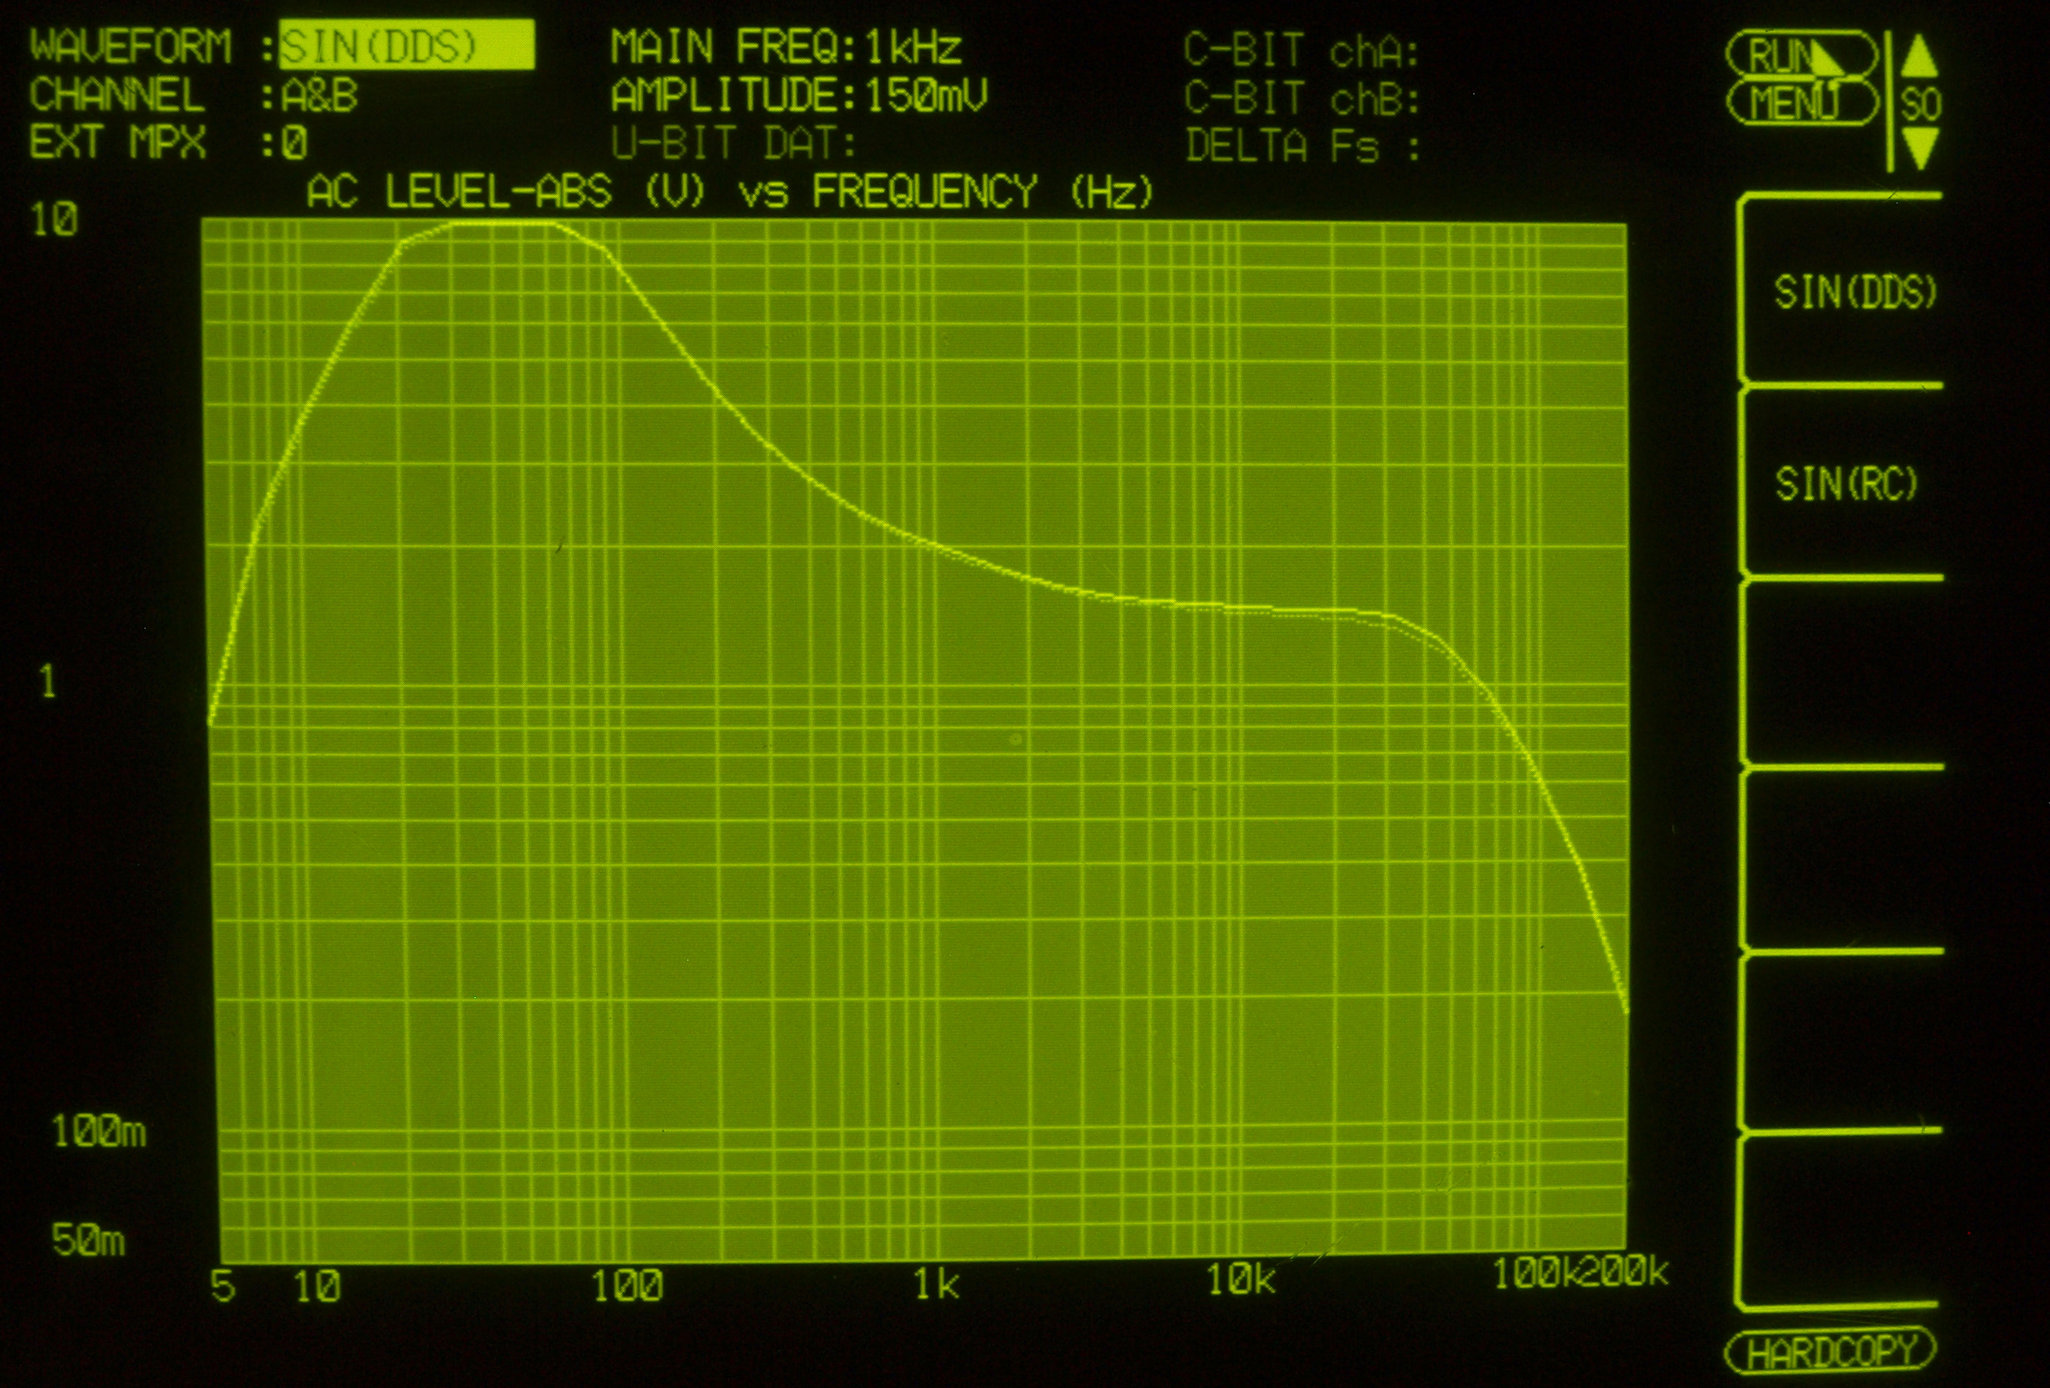Click the C-BIT chA field
Image resolution: width=2050 pixels, height=1388 pixels.
1300,50
